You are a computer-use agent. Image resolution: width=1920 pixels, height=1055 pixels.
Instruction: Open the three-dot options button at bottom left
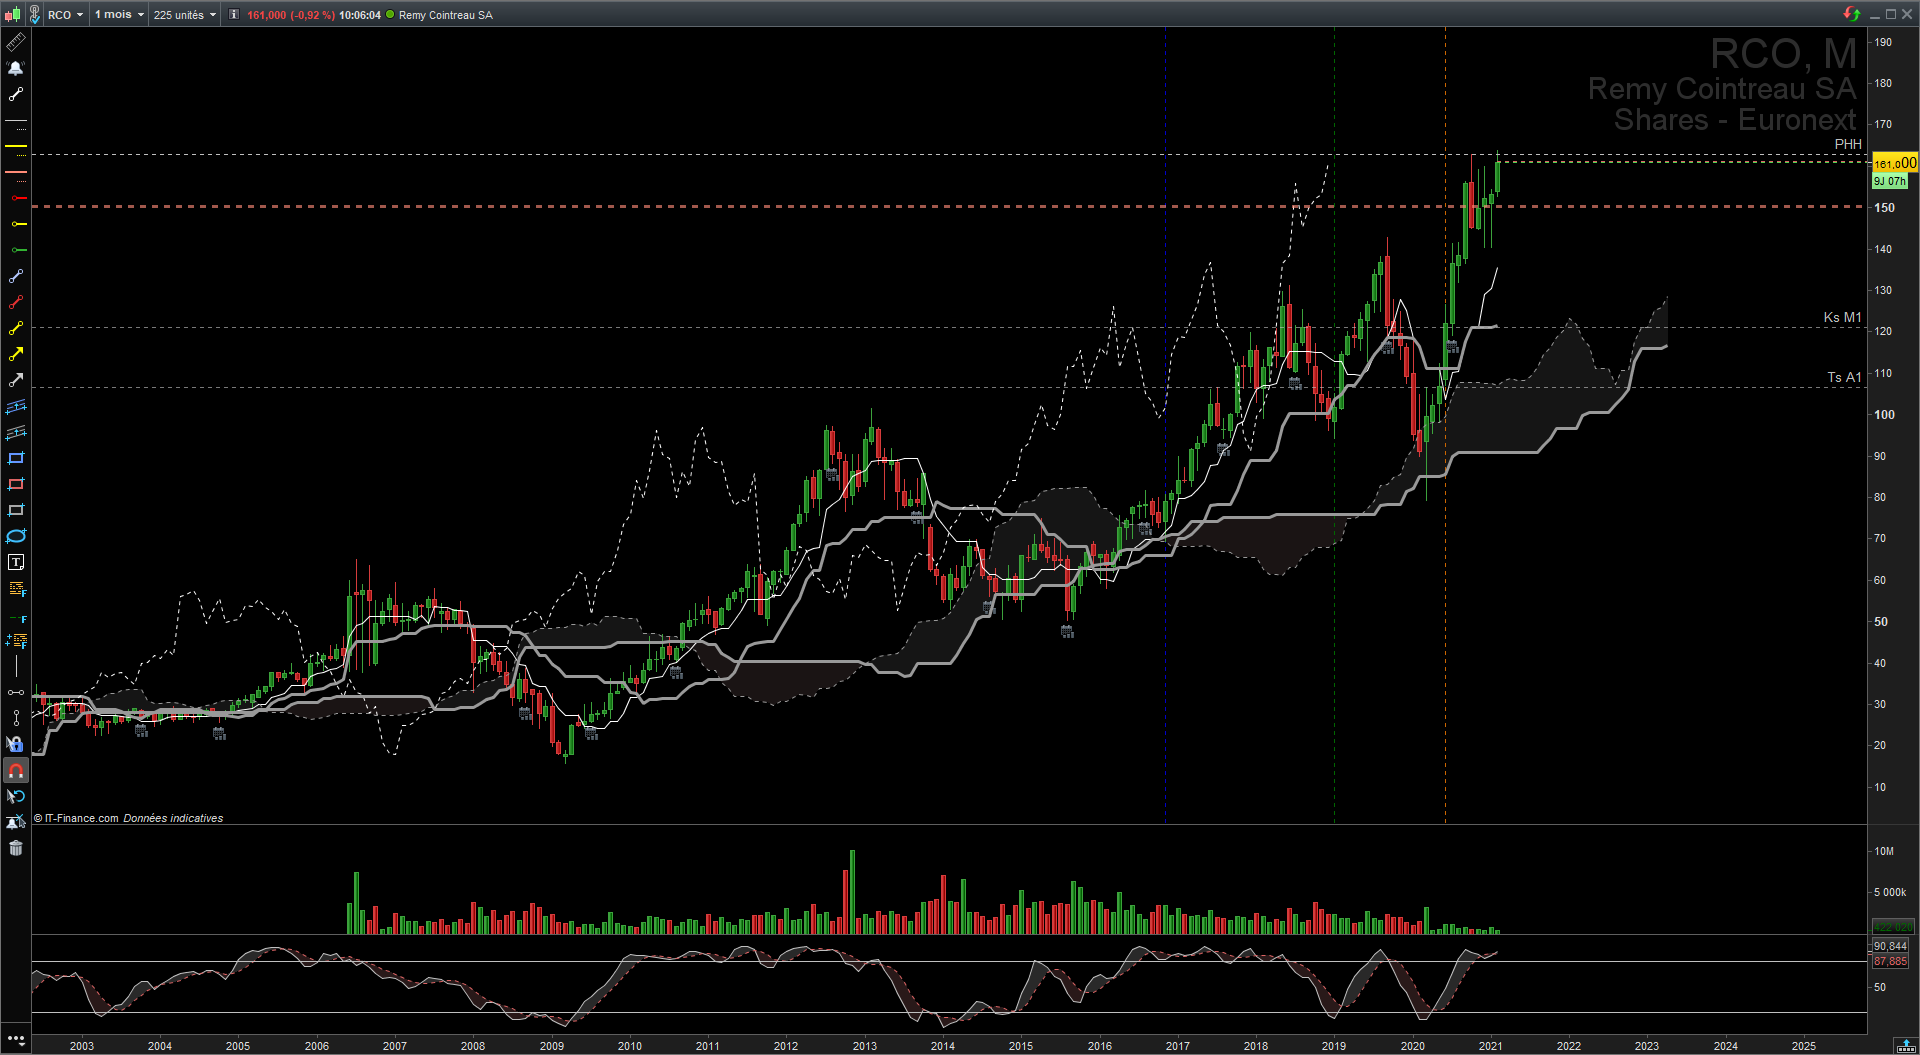(x=16, y=1040)
